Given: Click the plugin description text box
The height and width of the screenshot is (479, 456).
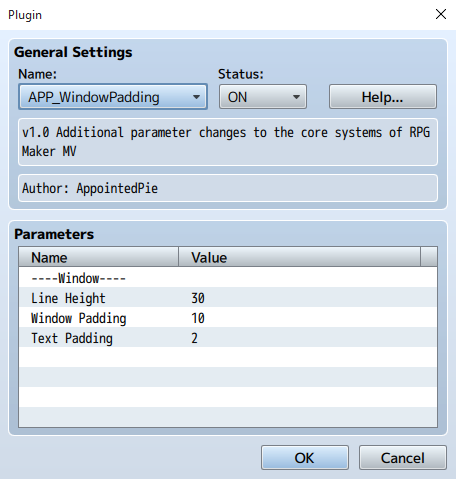Looking at the screenshot, I should (x=228, y=142).
